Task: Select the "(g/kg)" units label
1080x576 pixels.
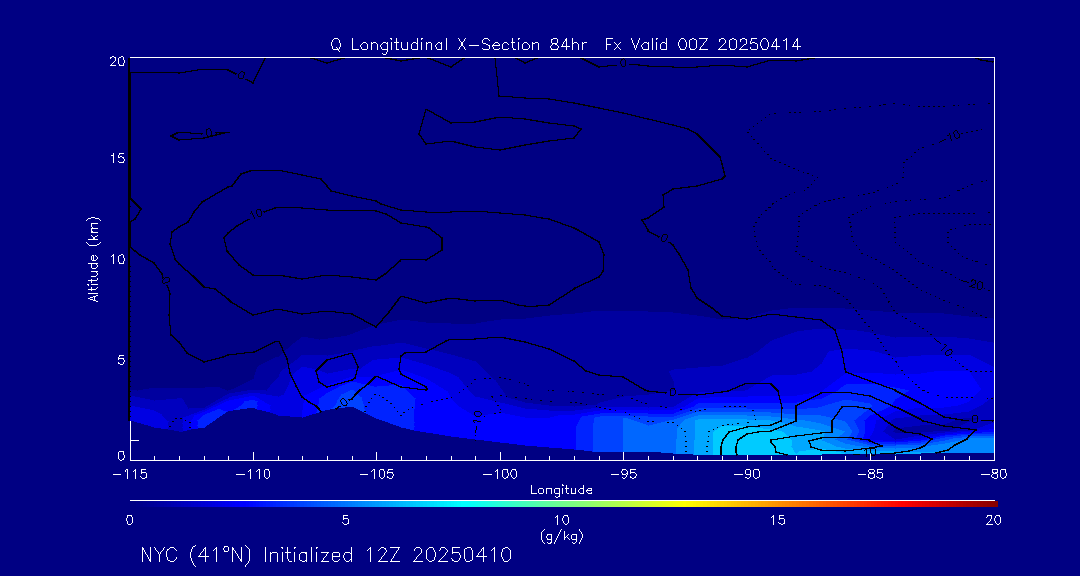Action: coord(562,536)
